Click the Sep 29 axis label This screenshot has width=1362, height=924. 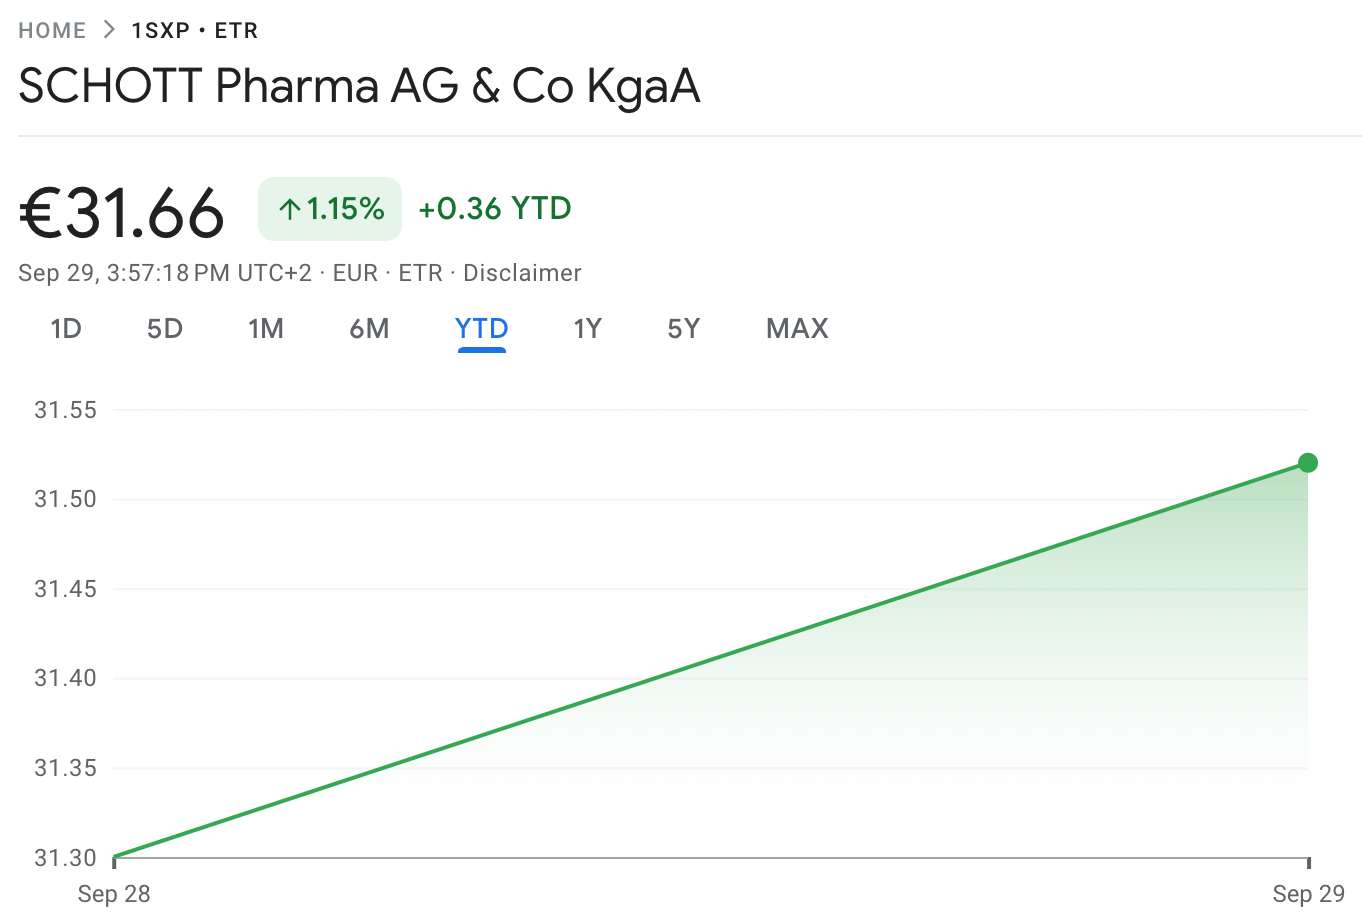[1308, 894]
